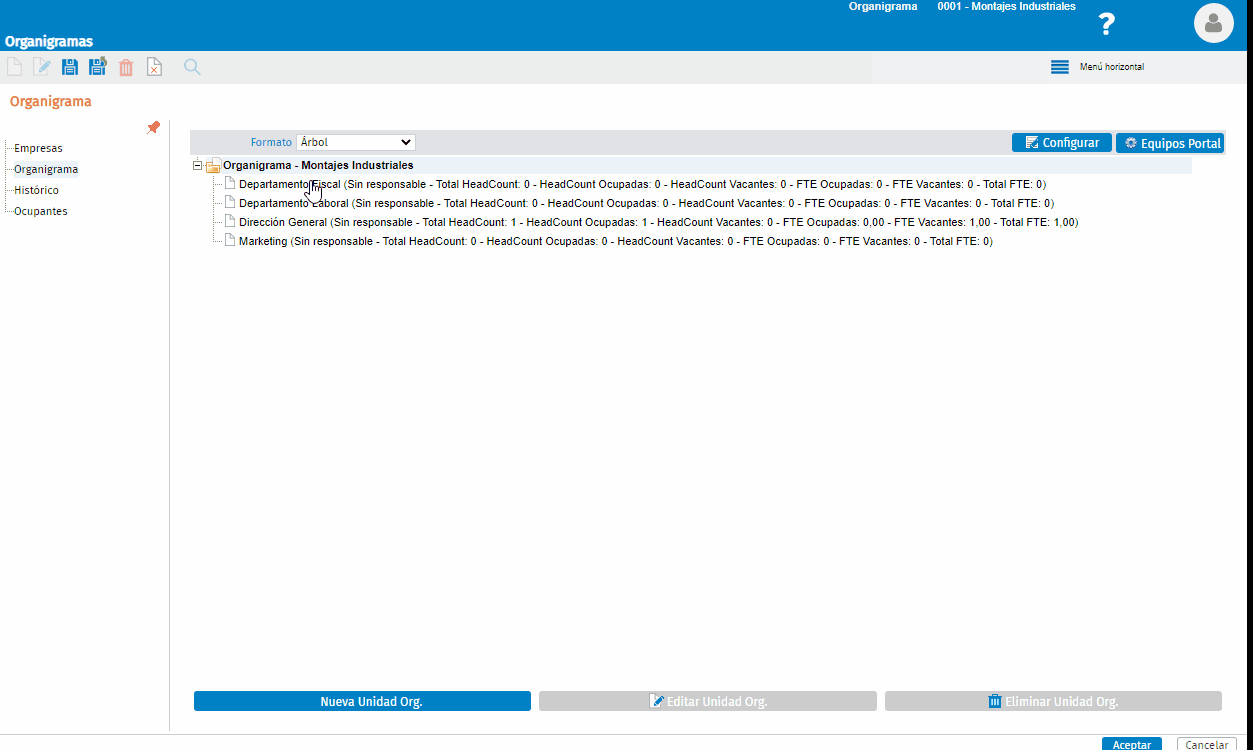This screenshot has height=750, width=1253.
Task: Click the Configurar button
Action: tap(1062, 142)
